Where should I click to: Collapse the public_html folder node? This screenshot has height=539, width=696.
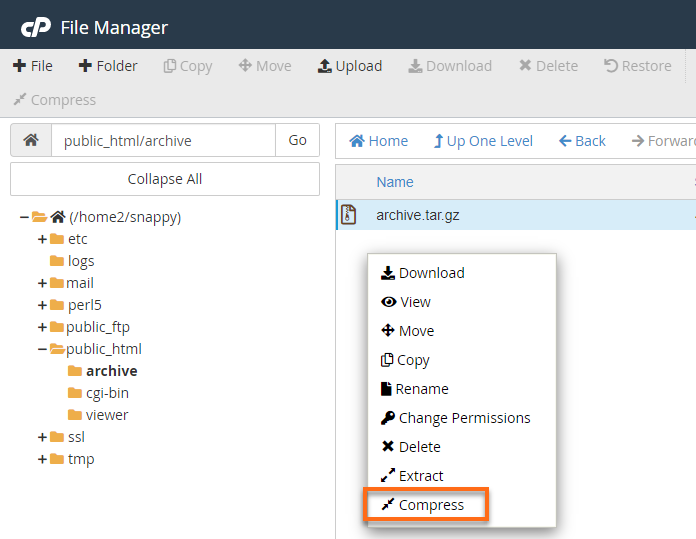(x=42, y=349)
